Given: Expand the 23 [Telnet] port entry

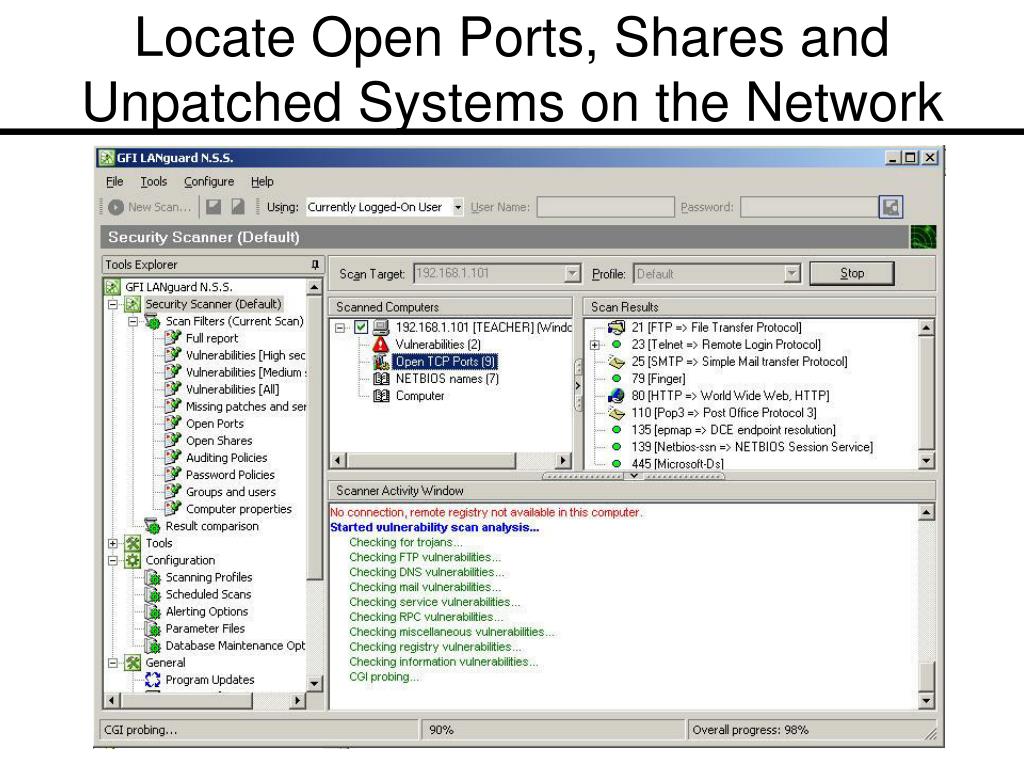Looking at the screenshot, I should pos(594,345).
